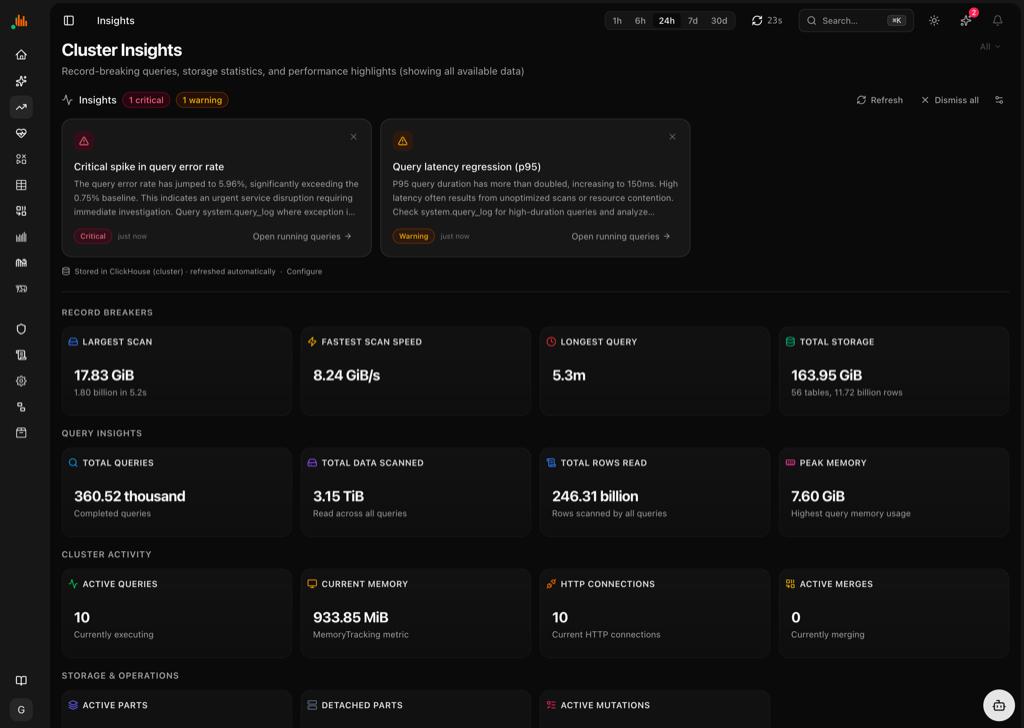Screen dimensions: 1024x728
Task: Open the calendar archive icon in sidebar
Action: coord(21,433)
